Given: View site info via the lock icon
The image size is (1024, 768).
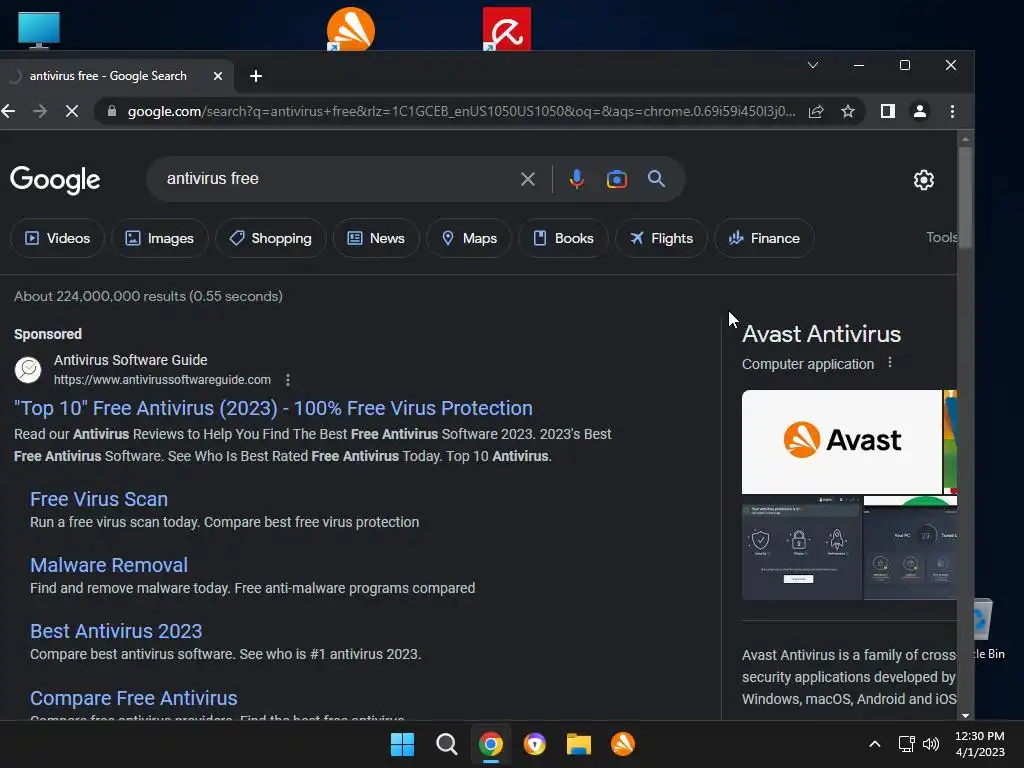Looking at the screenshot, I should click(x=112, y=111).
